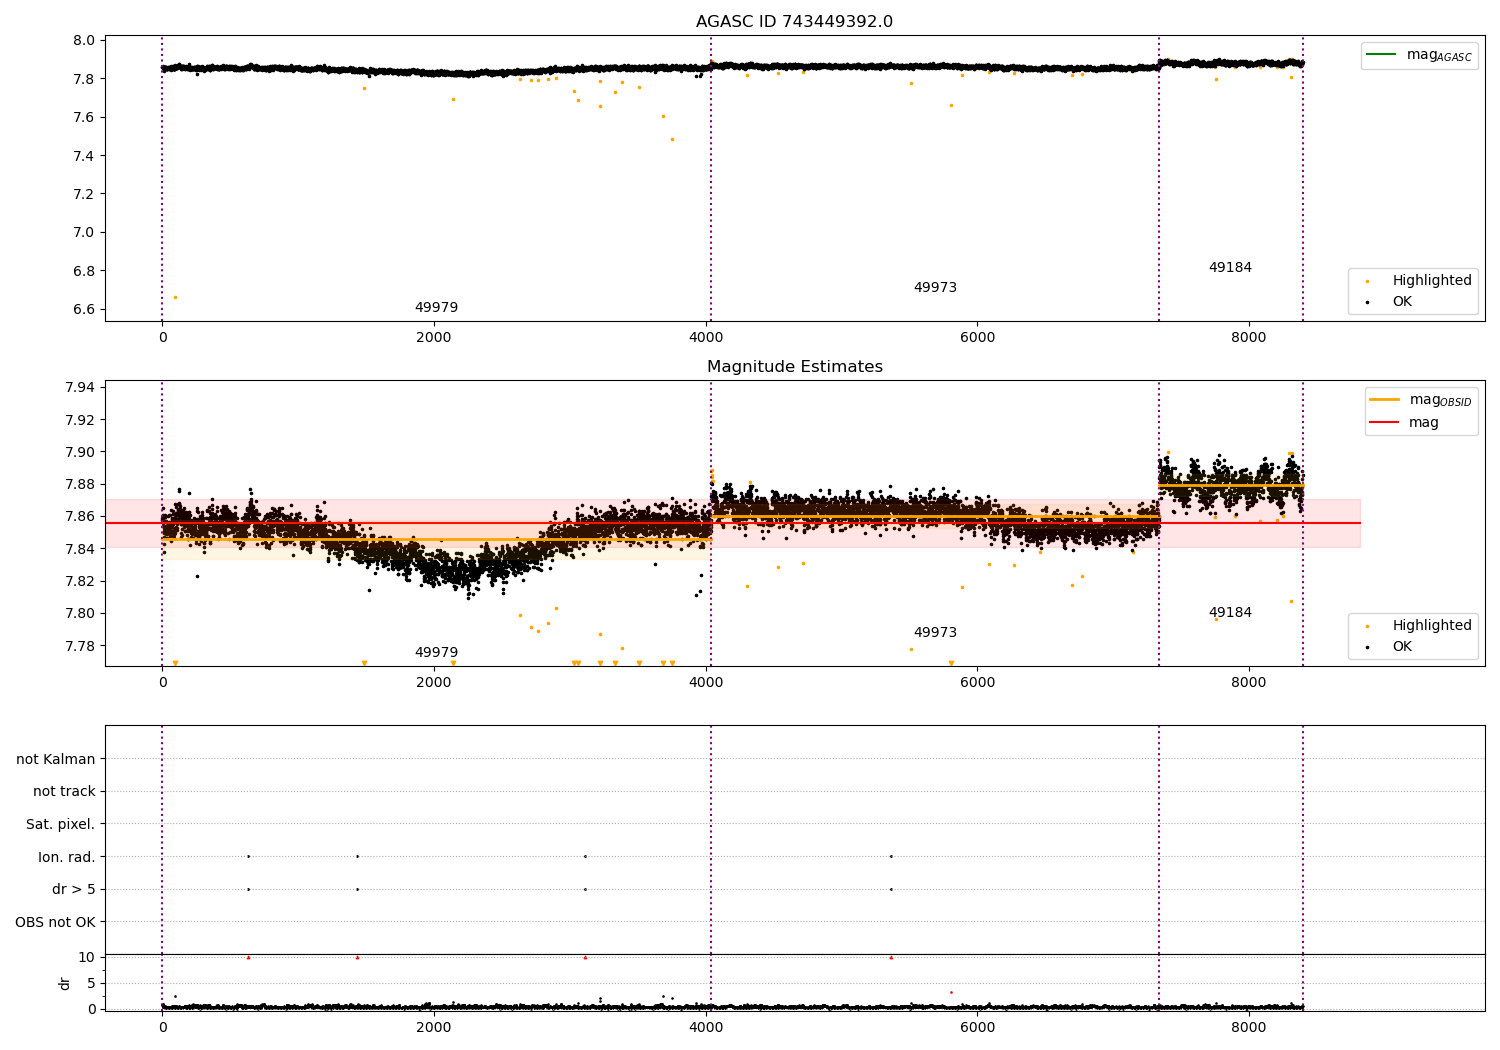Click the 7.86 y-axis tick label
The image size is (1500, 1050).
click(80, 517)
